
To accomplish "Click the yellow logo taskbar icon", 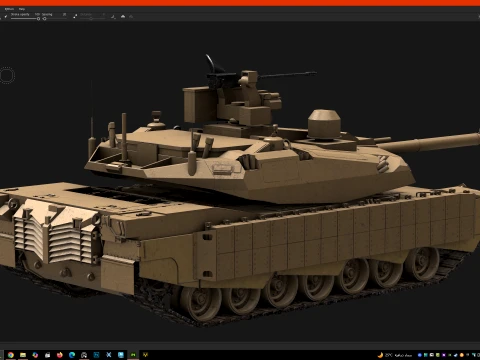I will click(x=145, y=355).
